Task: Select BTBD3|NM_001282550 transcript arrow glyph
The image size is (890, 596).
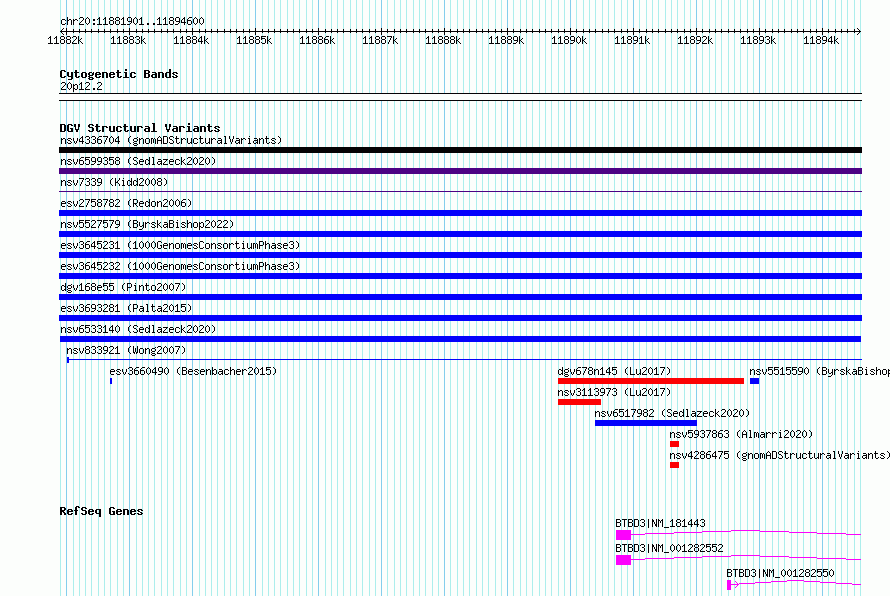Action: (x=733, y=585)
